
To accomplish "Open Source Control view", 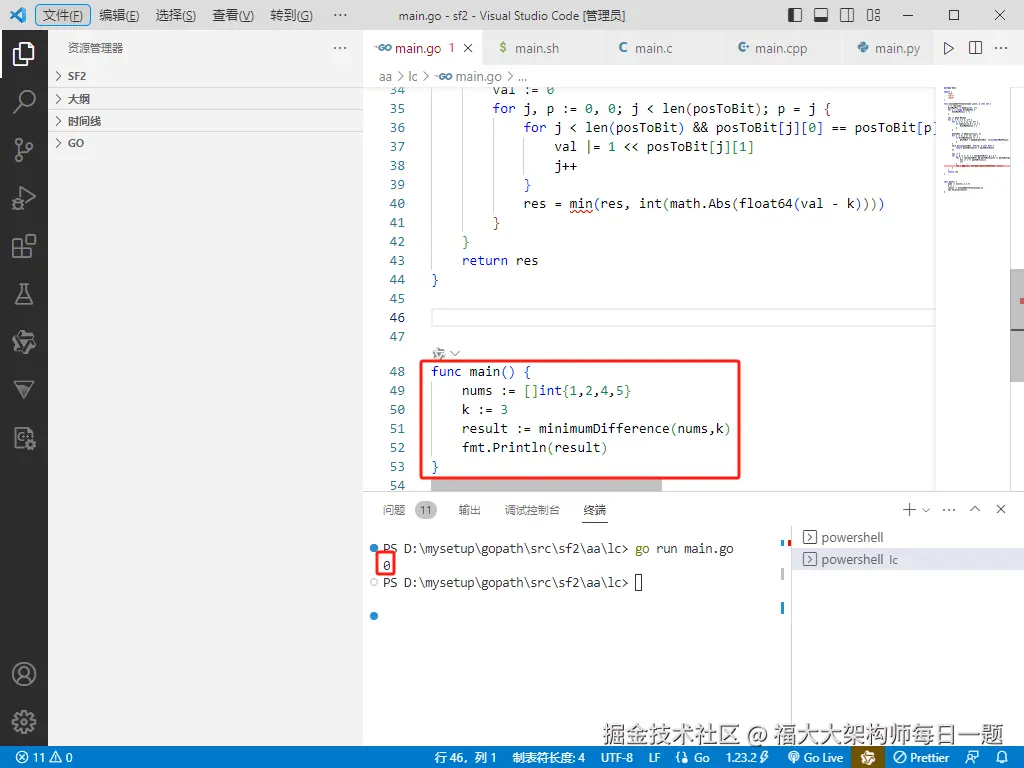I will 24,150.
